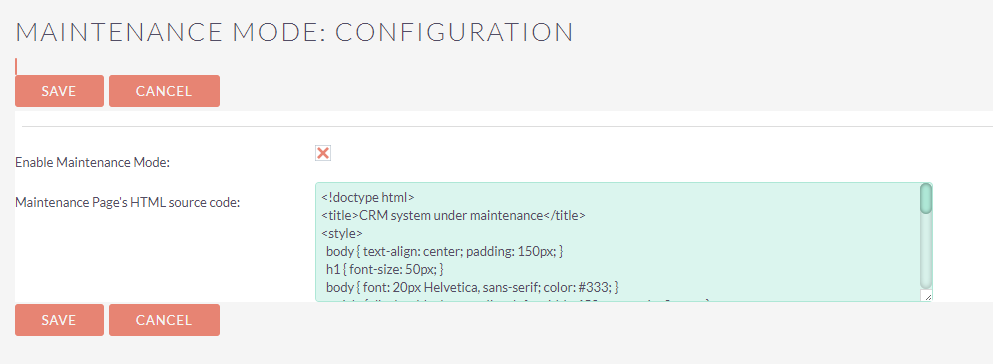Click the top SAVE button
The width and height of the screenshot is (993, 364).
coord(60,91)
